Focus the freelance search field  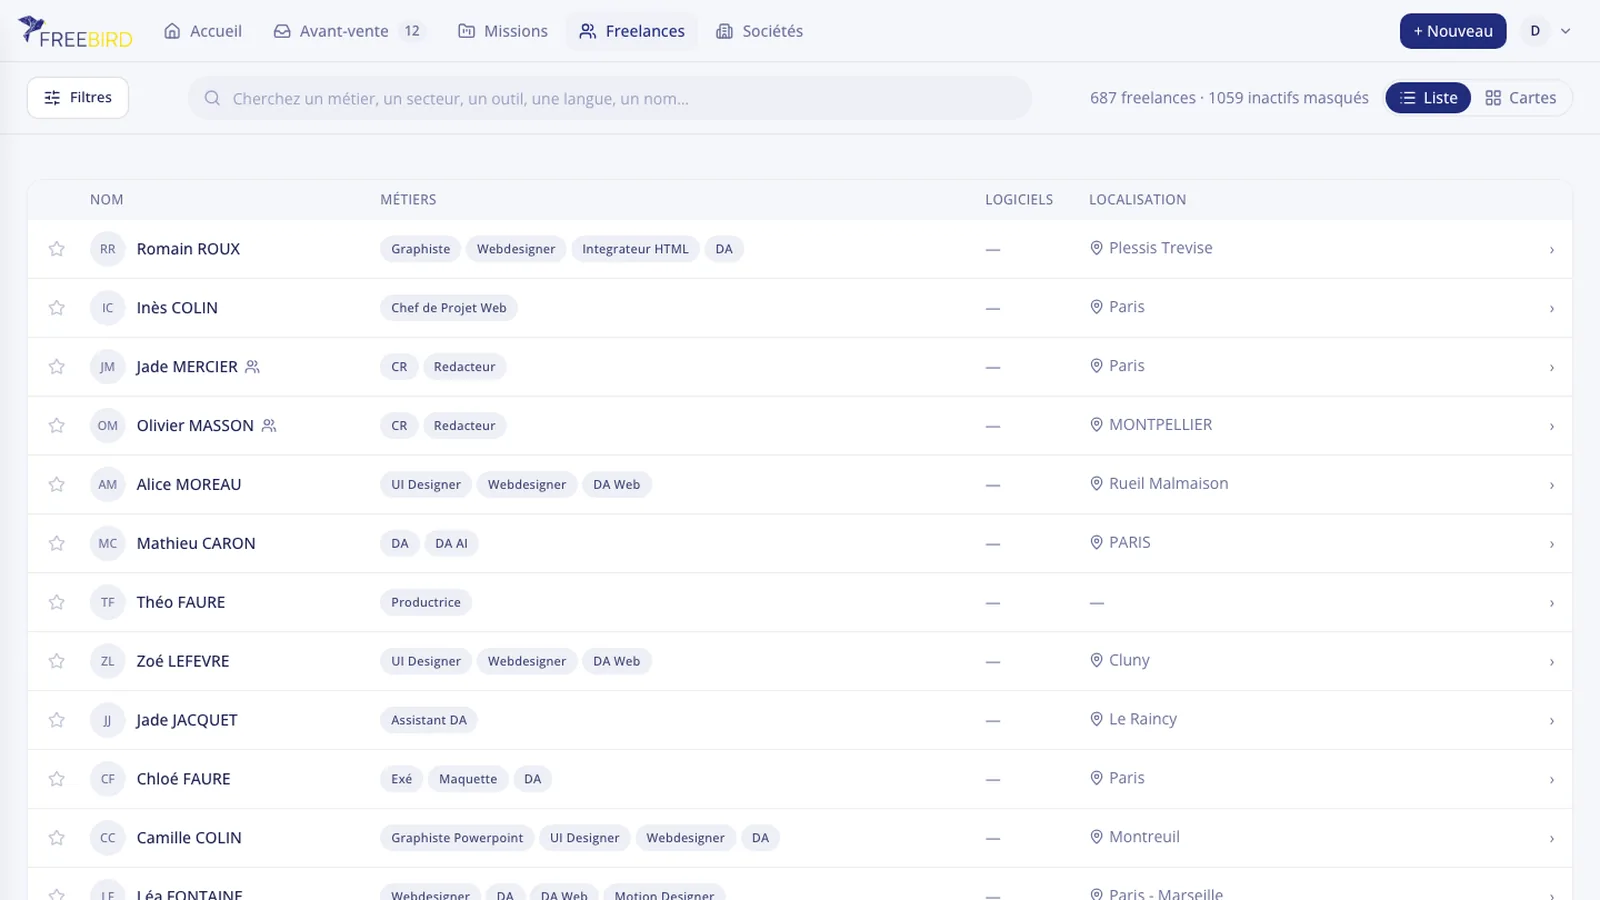point(610,98)
